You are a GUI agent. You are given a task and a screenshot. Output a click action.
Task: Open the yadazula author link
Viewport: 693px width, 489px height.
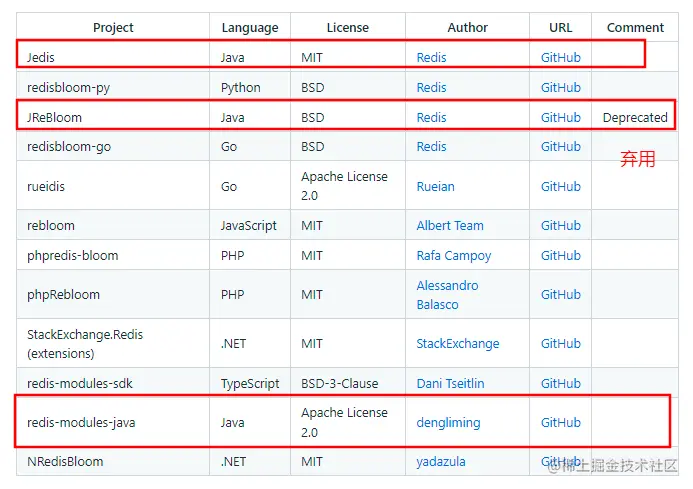pyautogui.click(x=441, y=462)
